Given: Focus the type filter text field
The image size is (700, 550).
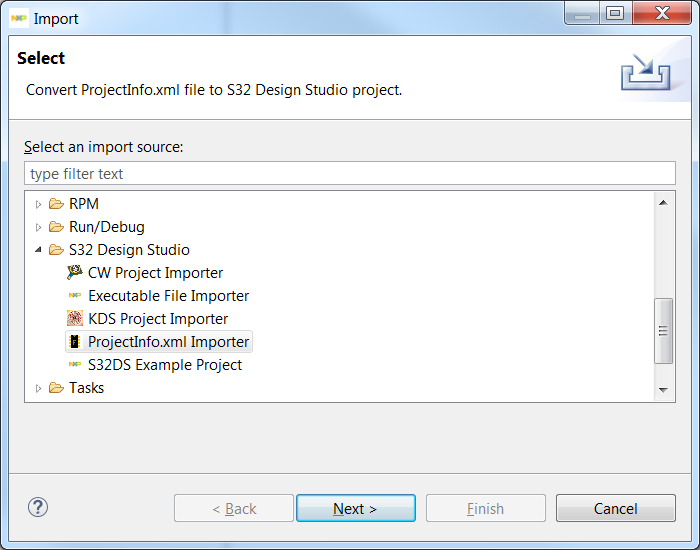Looking at the screenshot, I should tap(349, 174).
